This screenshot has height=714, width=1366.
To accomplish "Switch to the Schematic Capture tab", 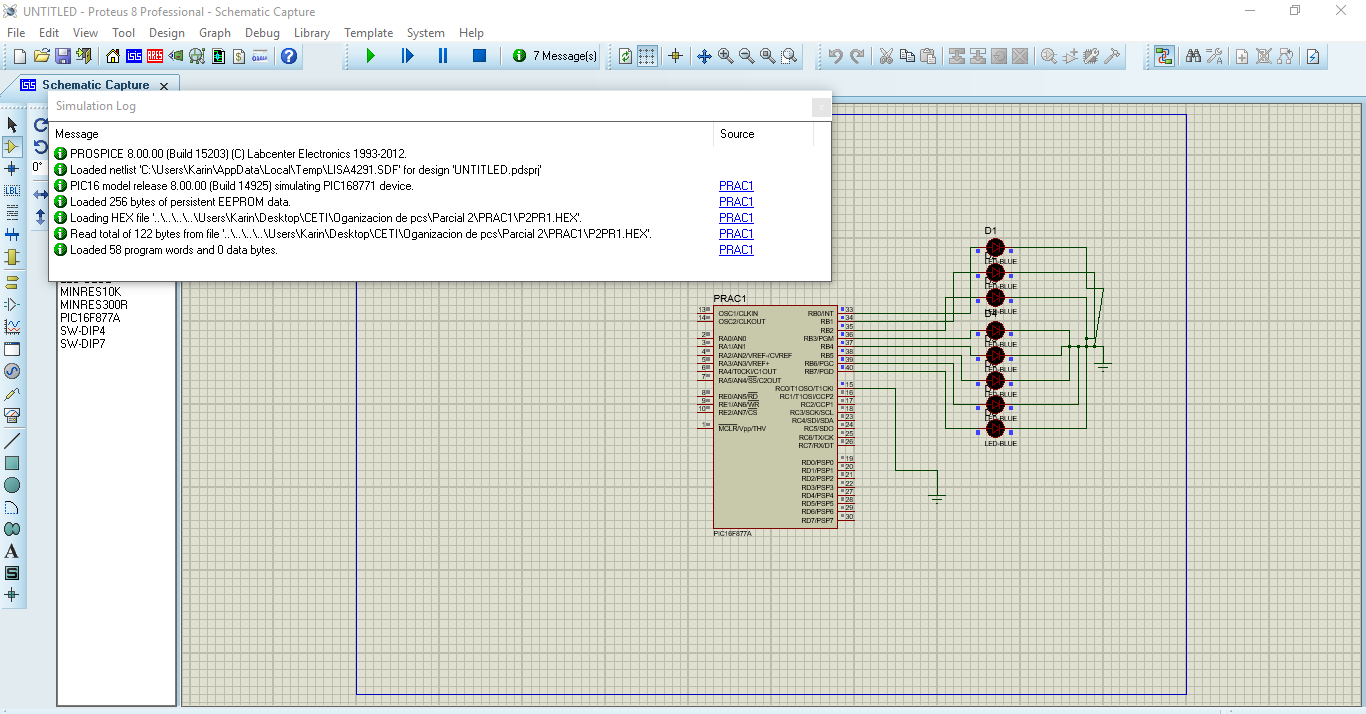I will (95, 85).
